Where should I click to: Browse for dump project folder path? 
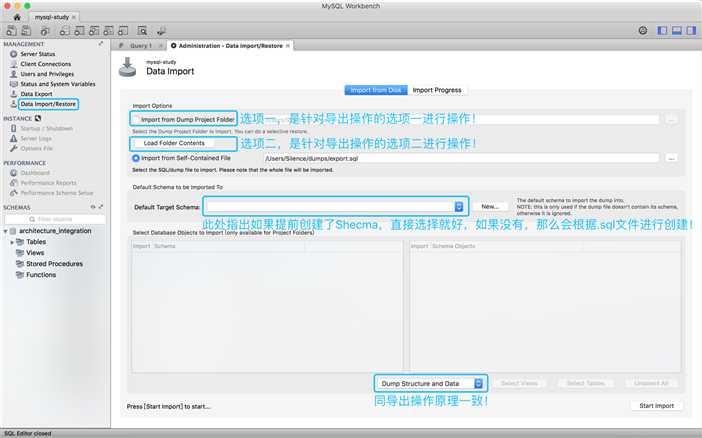tap(671, 120)
